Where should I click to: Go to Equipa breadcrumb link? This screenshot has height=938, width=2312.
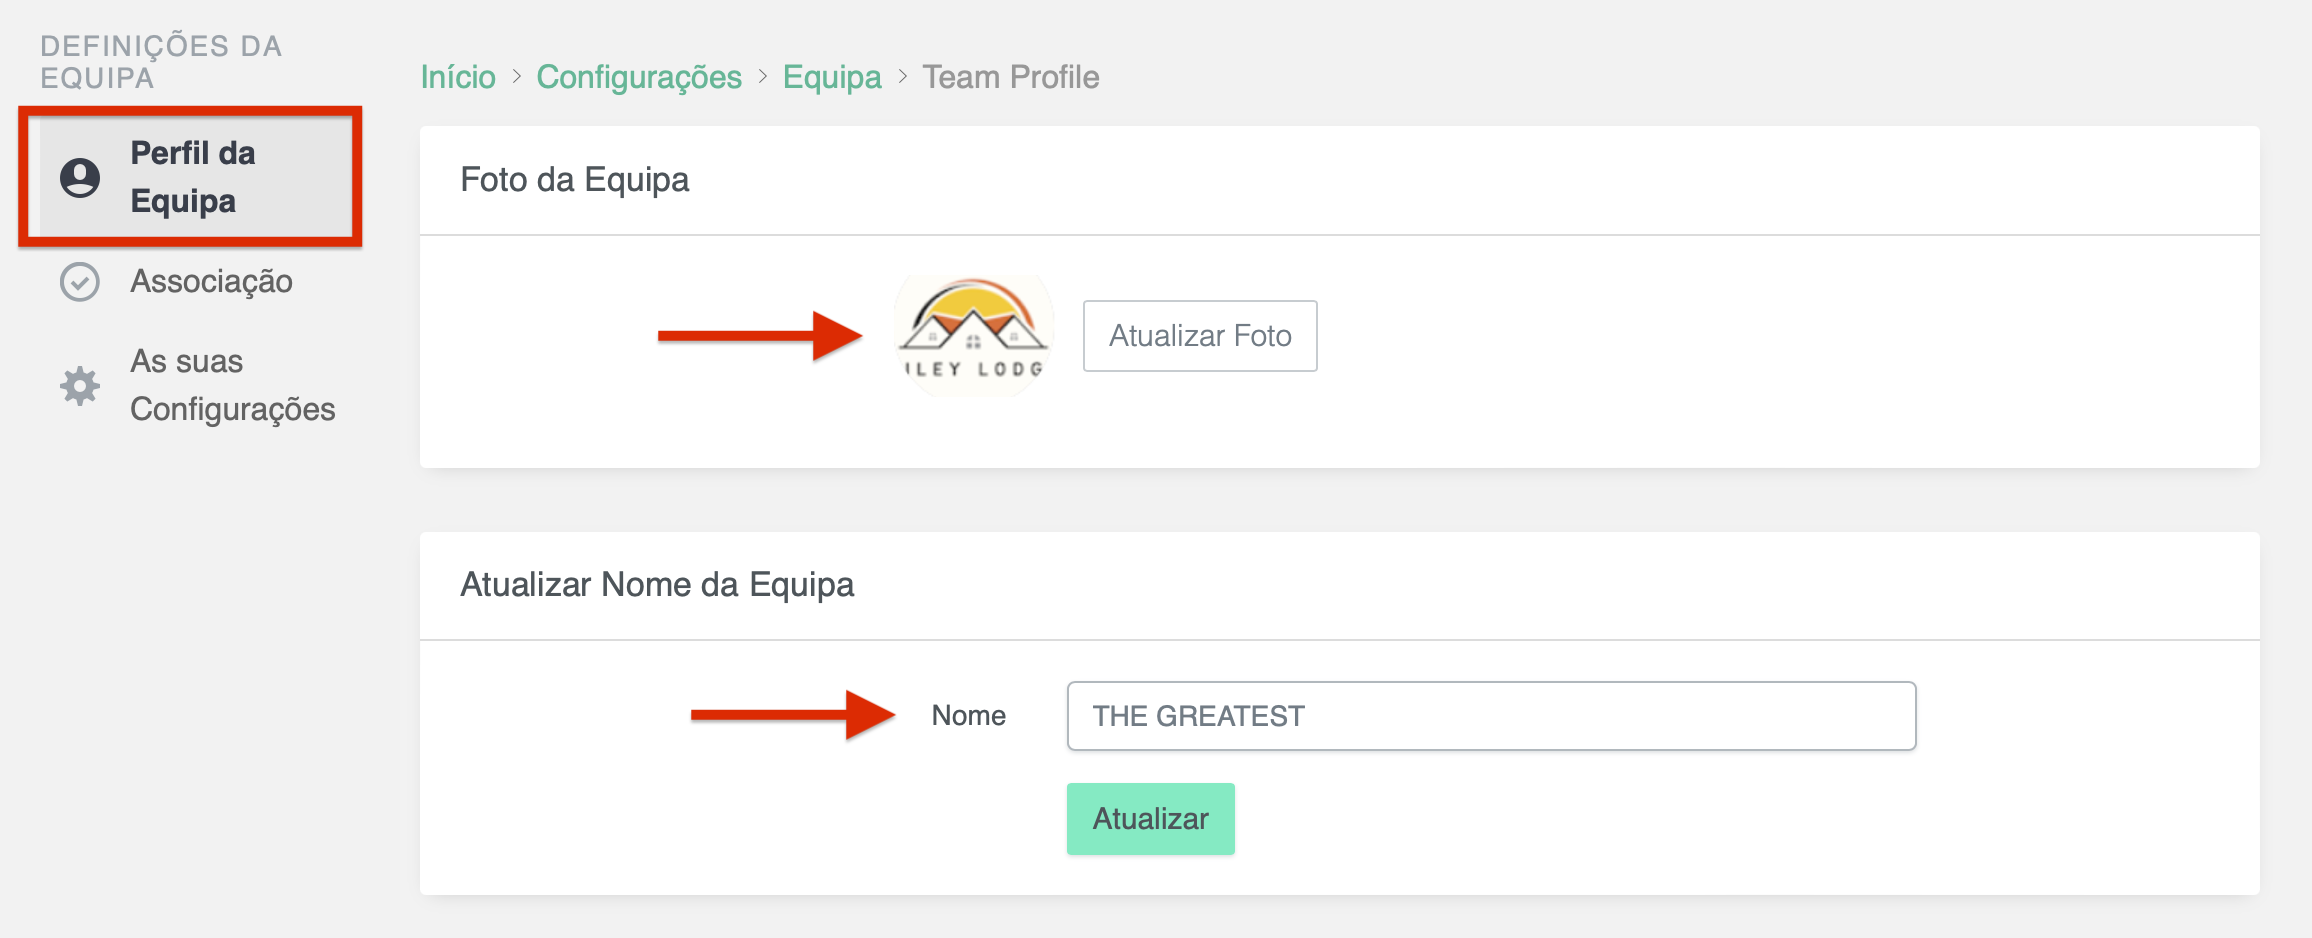tap(832, 76)
